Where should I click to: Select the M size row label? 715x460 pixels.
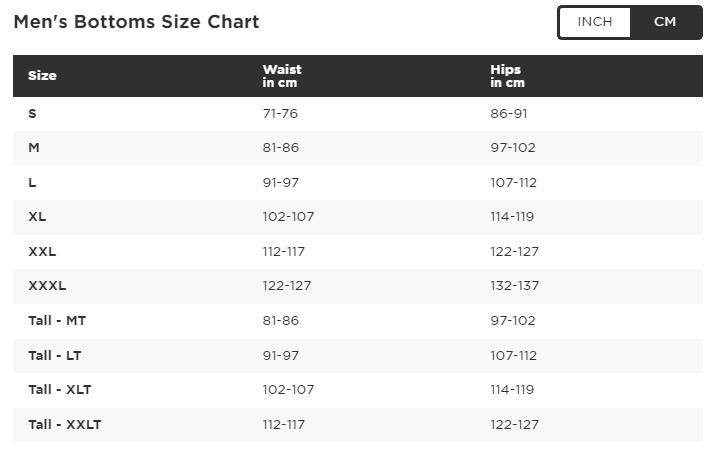pos(34,148)
